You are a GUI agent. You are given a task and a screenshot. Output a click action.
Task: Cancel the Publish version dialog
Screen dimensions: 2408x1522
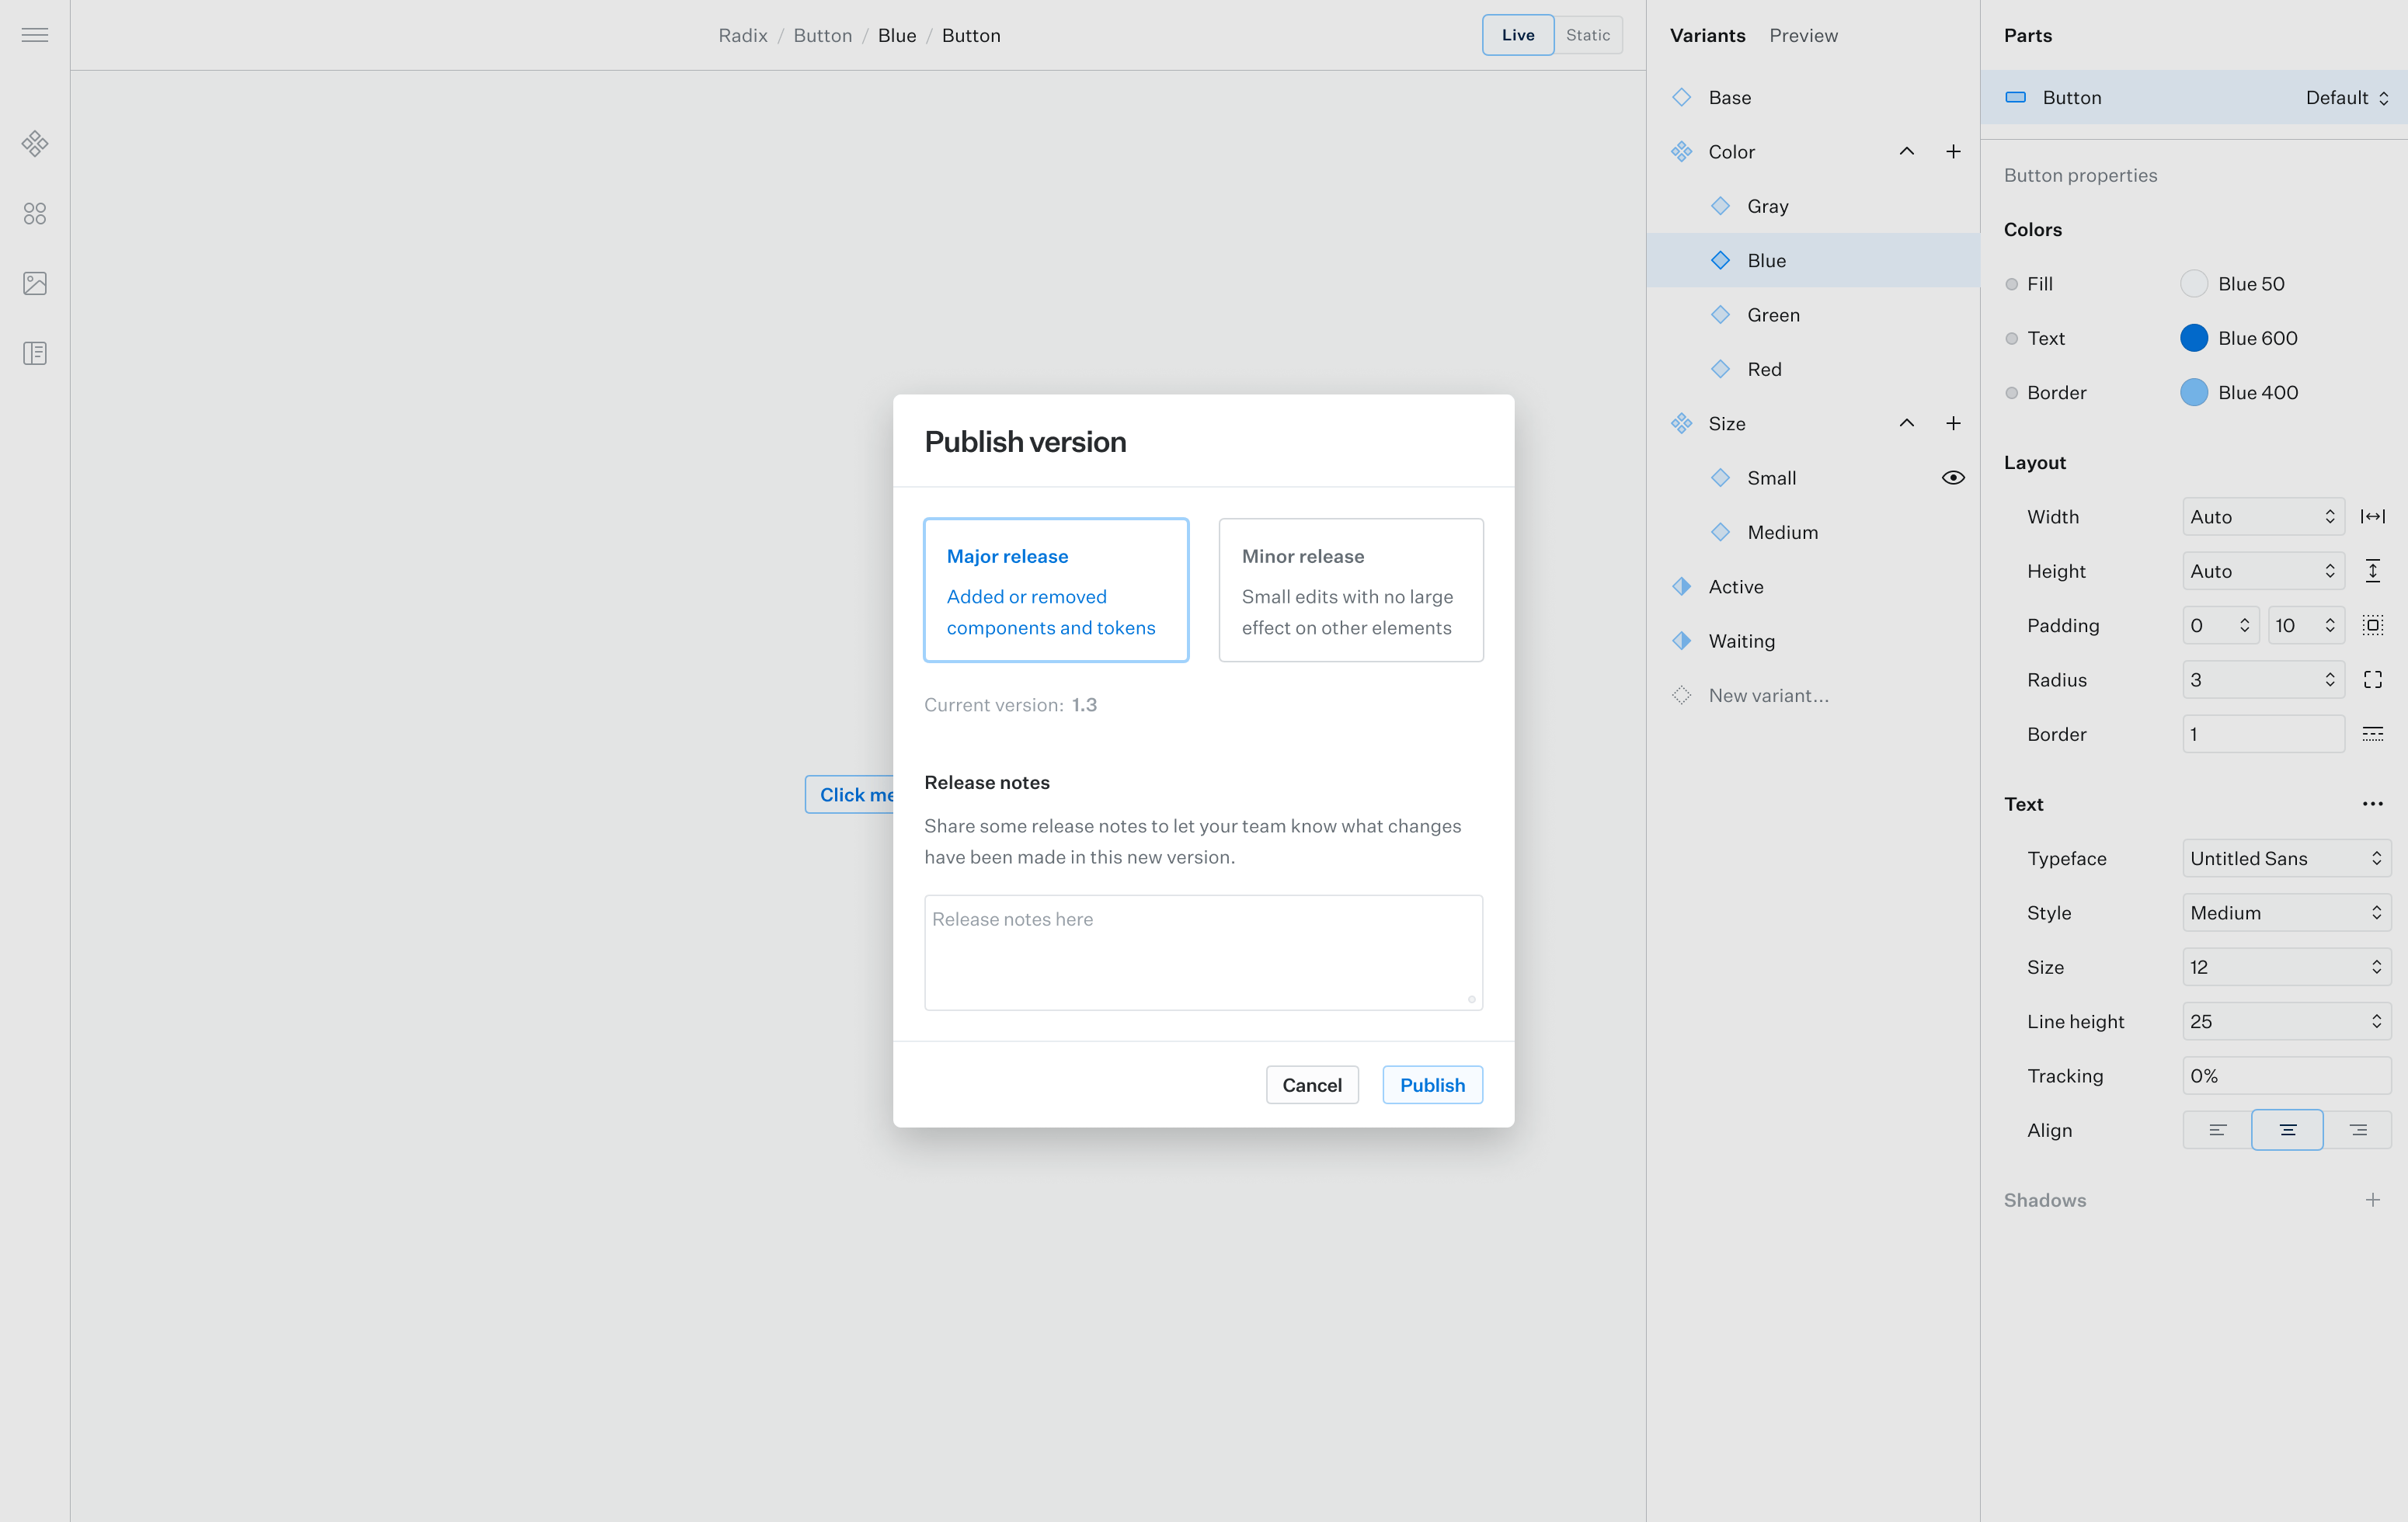[x=1311, y=1085]
